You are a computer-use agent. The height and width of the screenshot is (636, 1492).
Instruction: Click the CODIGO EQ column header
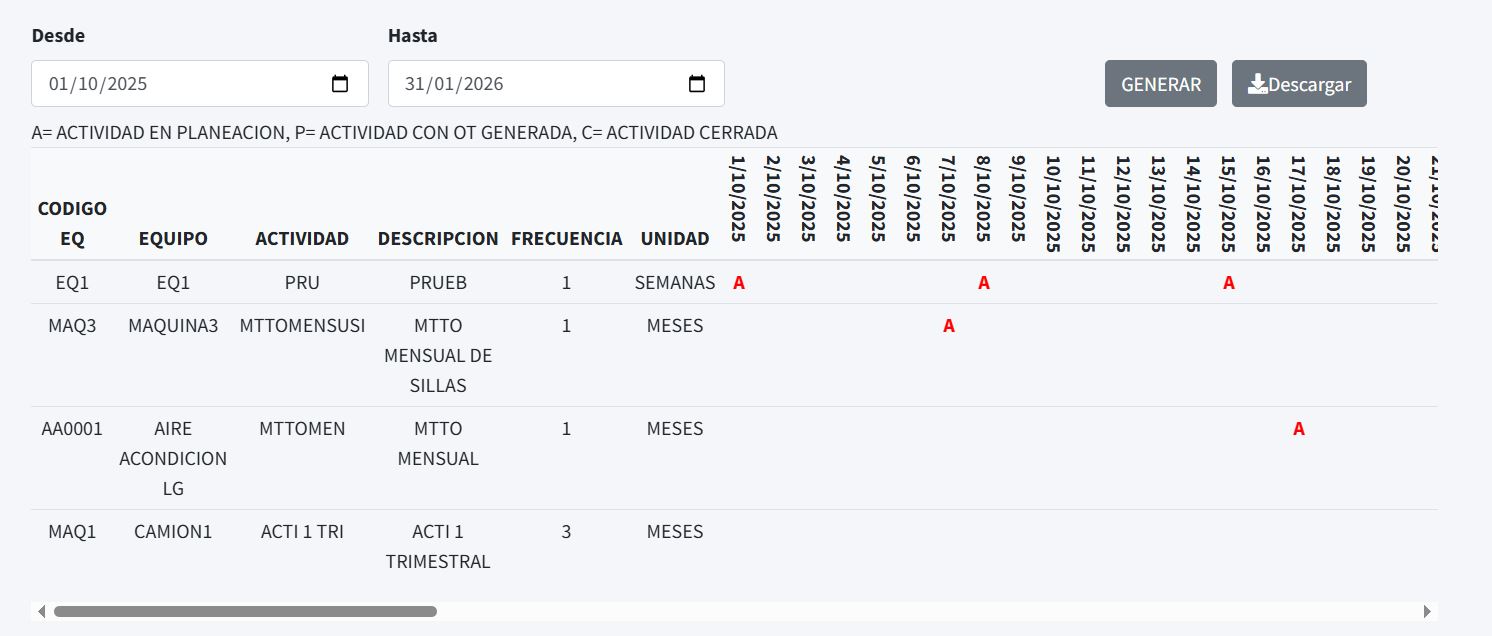click(x=72, y=223)
